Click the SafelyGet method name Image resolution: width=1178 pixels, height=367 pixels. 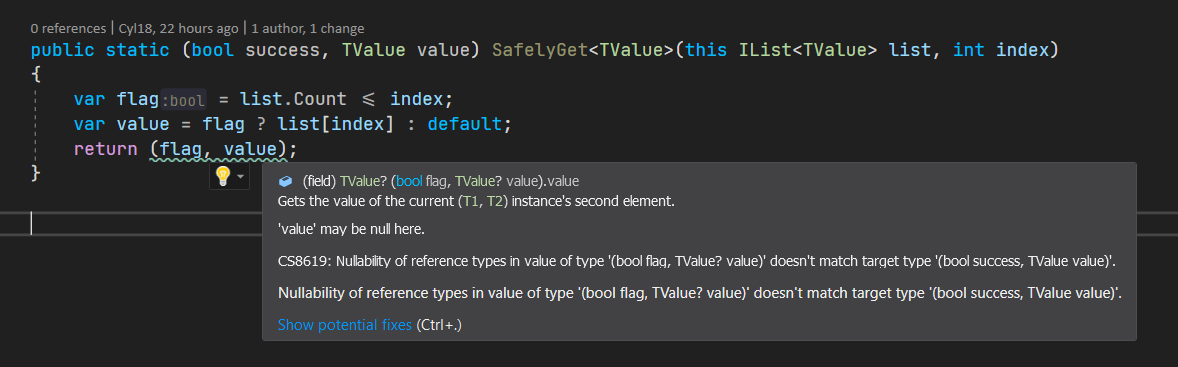point(539,51)
